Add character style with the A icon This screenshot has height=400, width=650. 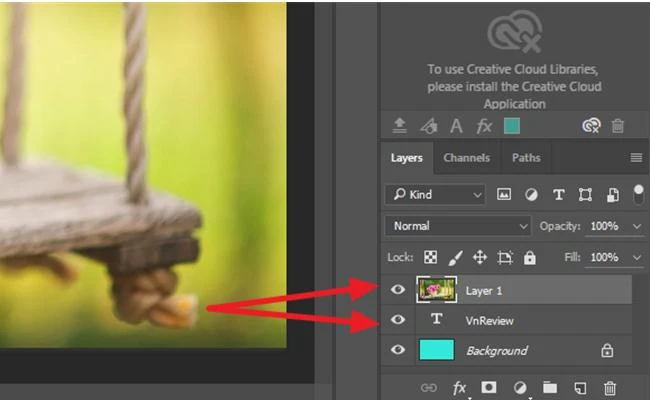[x=456, y=126]
